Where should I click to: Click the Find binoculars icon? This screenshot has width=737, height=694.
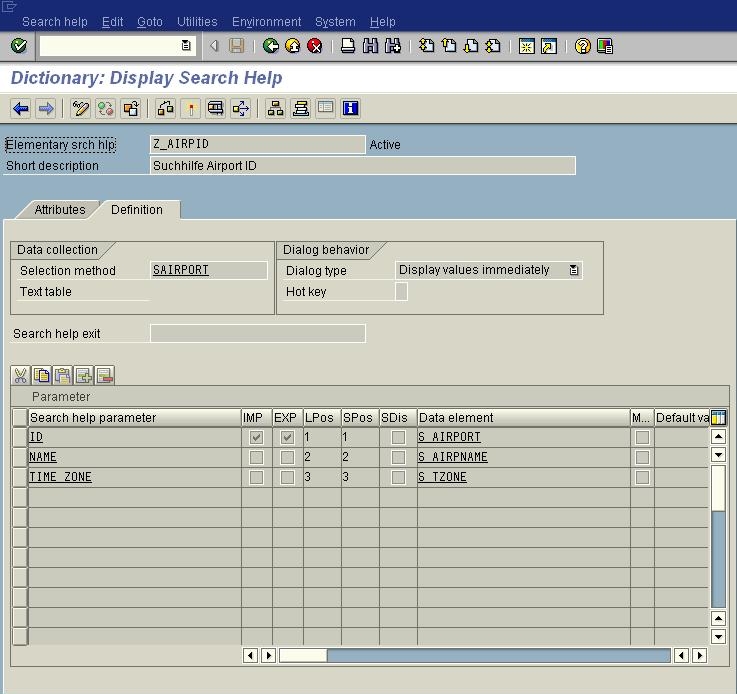[x=370, y=46]
